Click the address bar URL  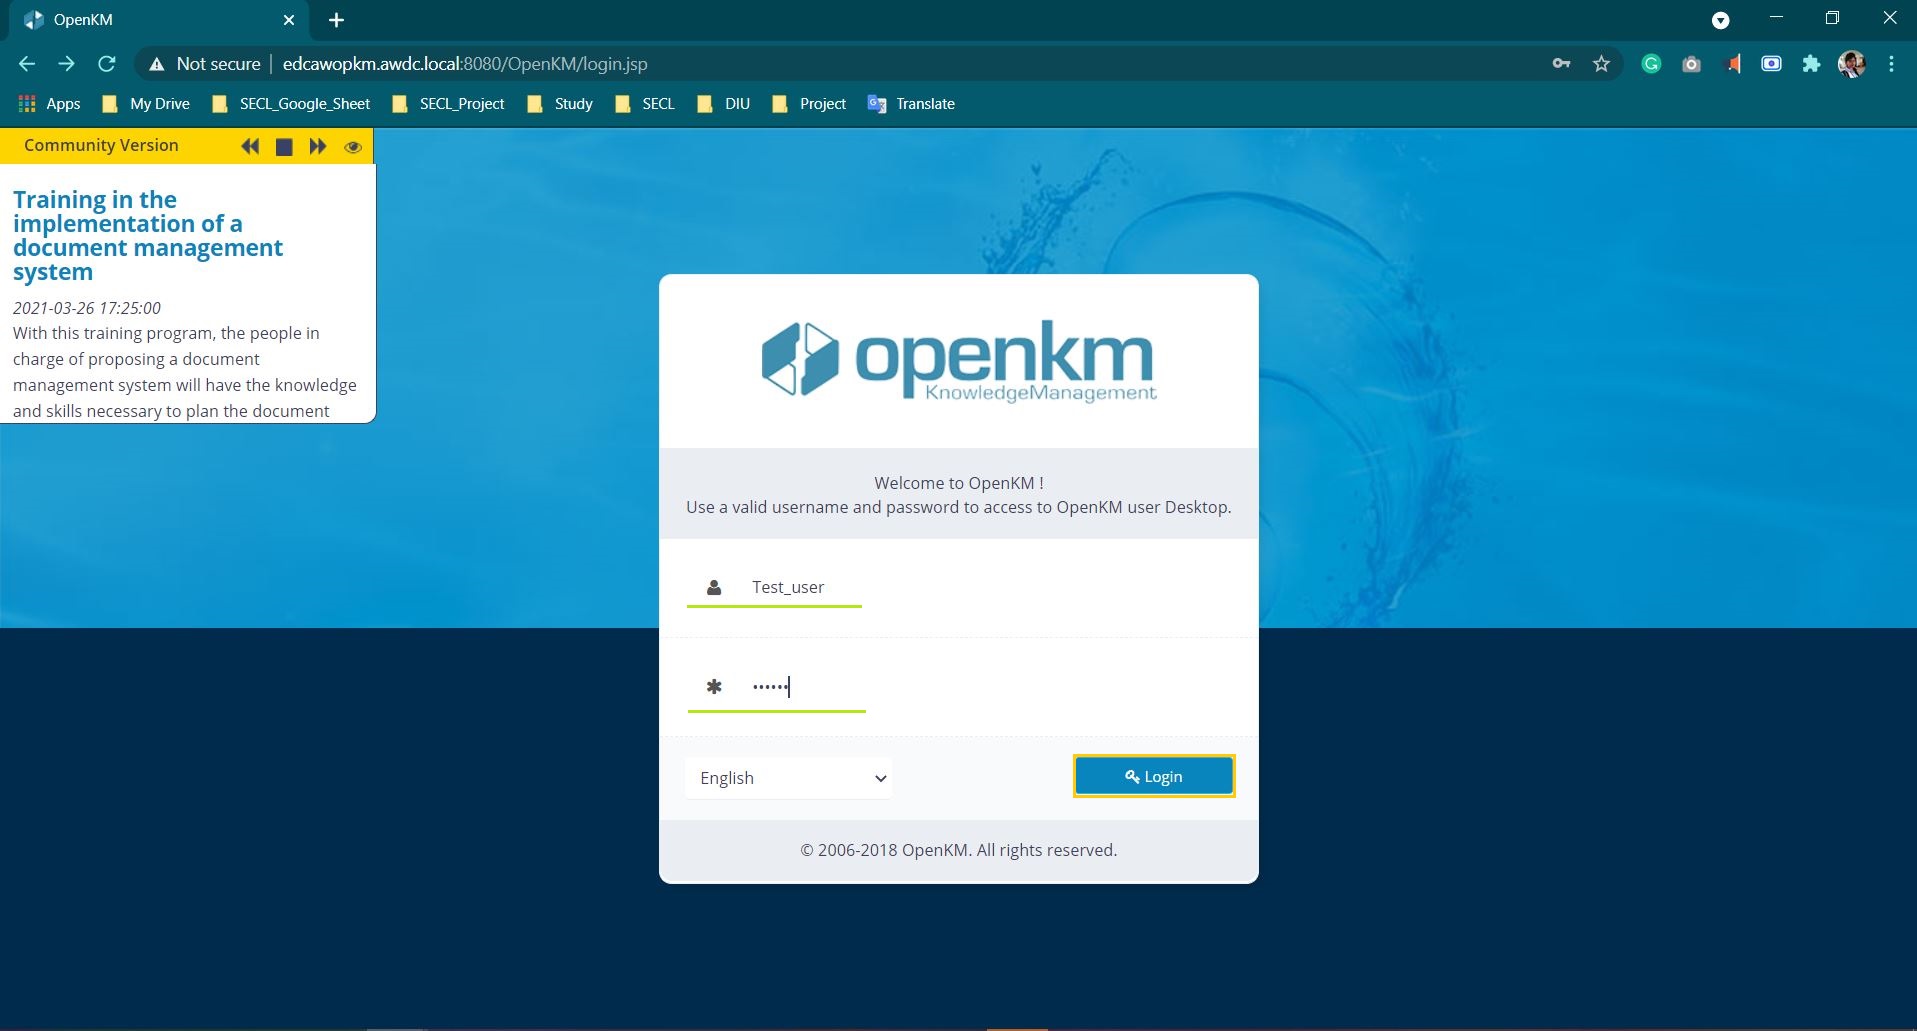point(465,64)
